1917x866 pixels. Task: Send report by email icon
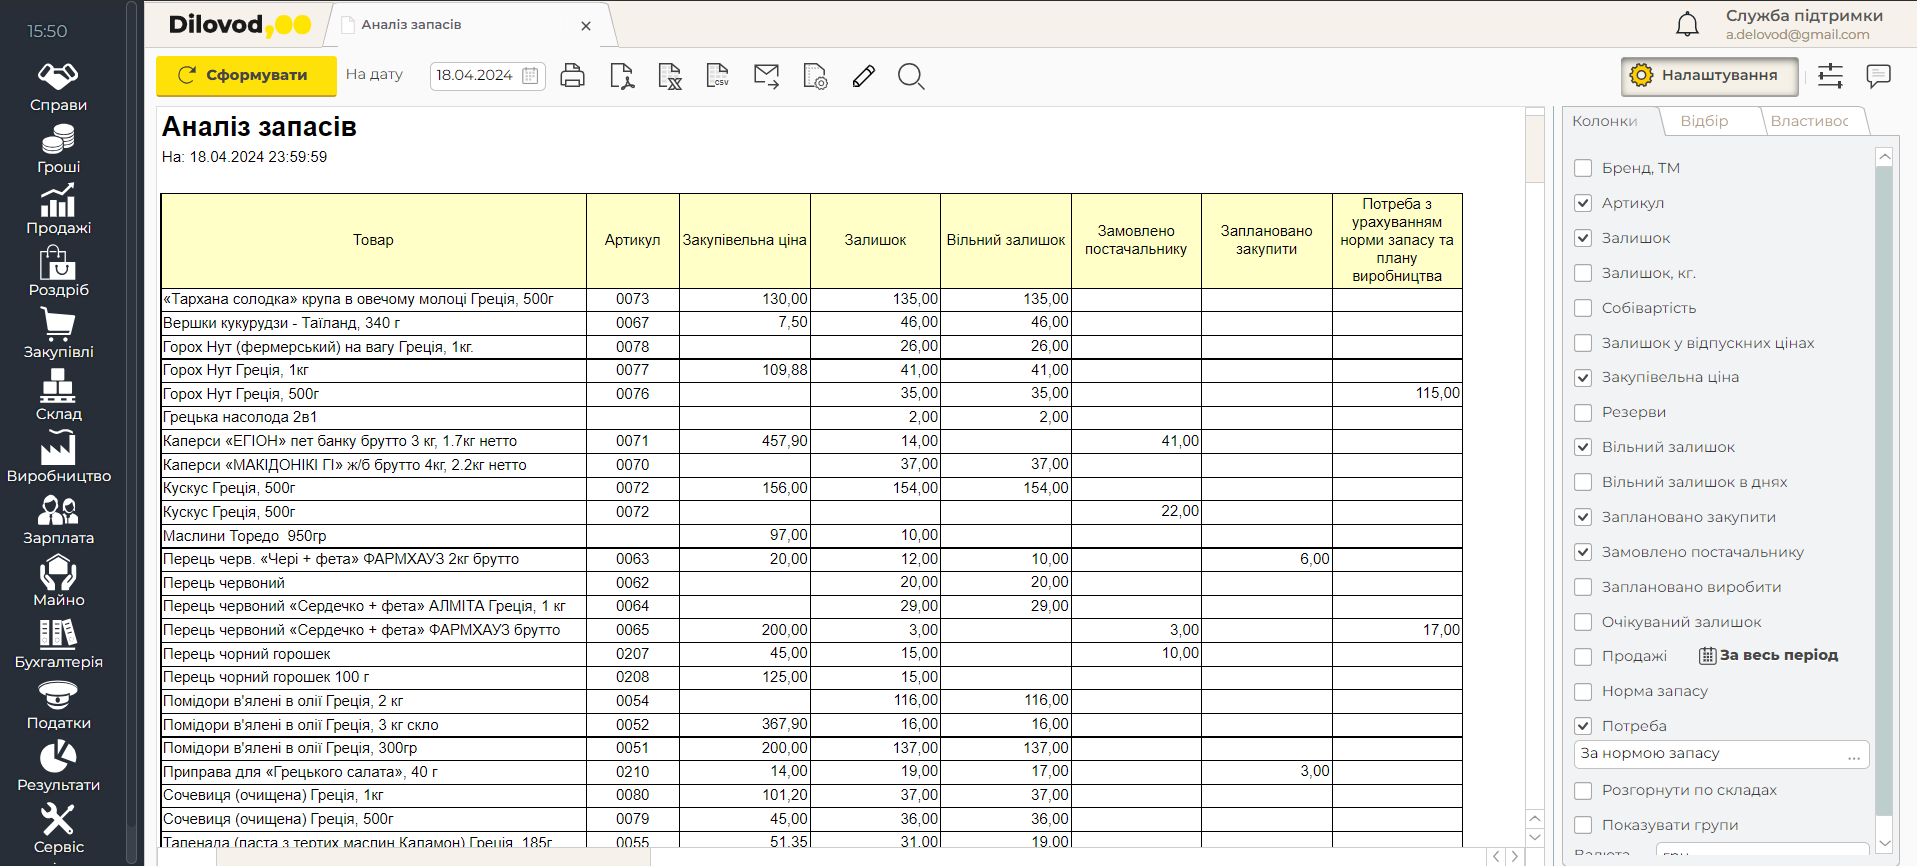pyautogui.click(x=766, y=76)
